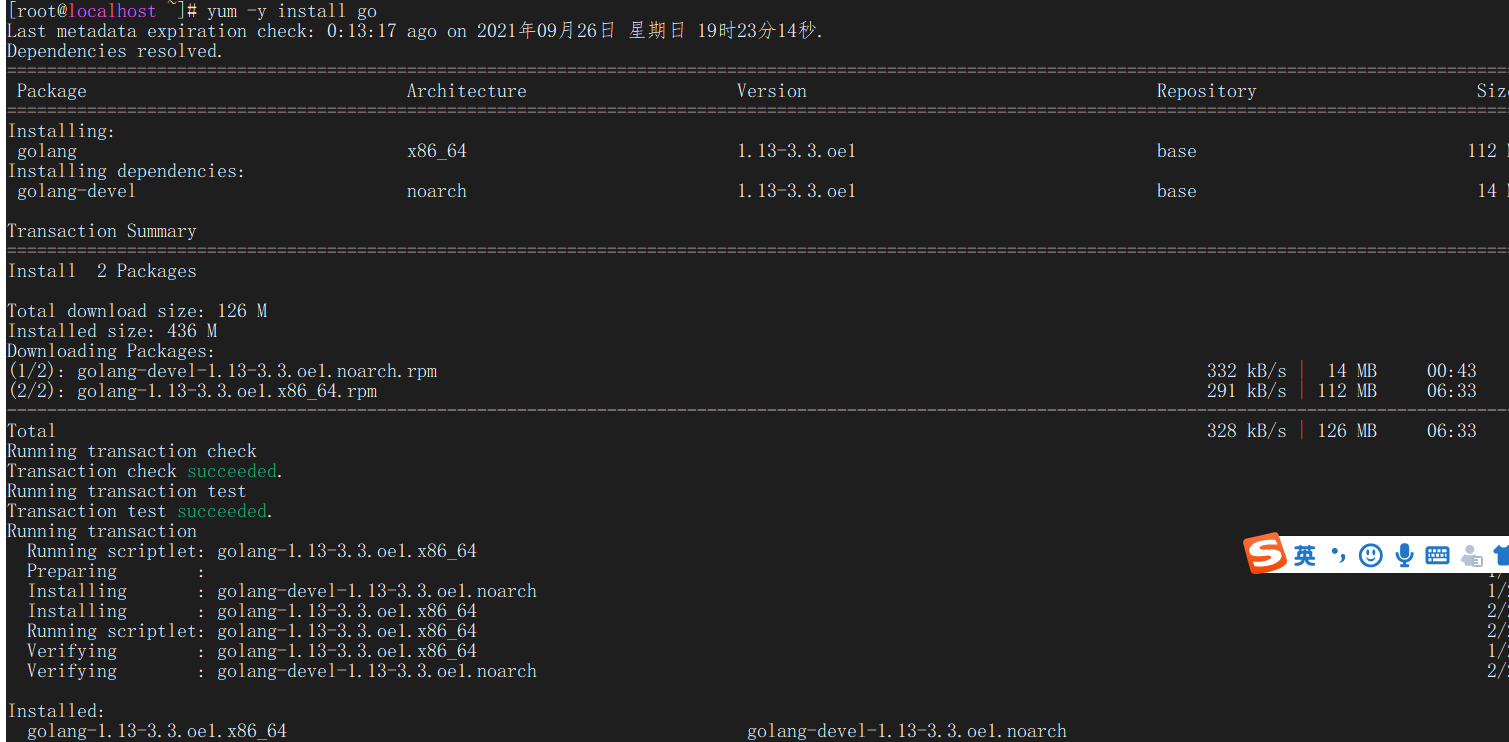This screenshot has width=1509, height=742.
Task: Start voice input with the microphone icon
Action: tap(1404, 555)
